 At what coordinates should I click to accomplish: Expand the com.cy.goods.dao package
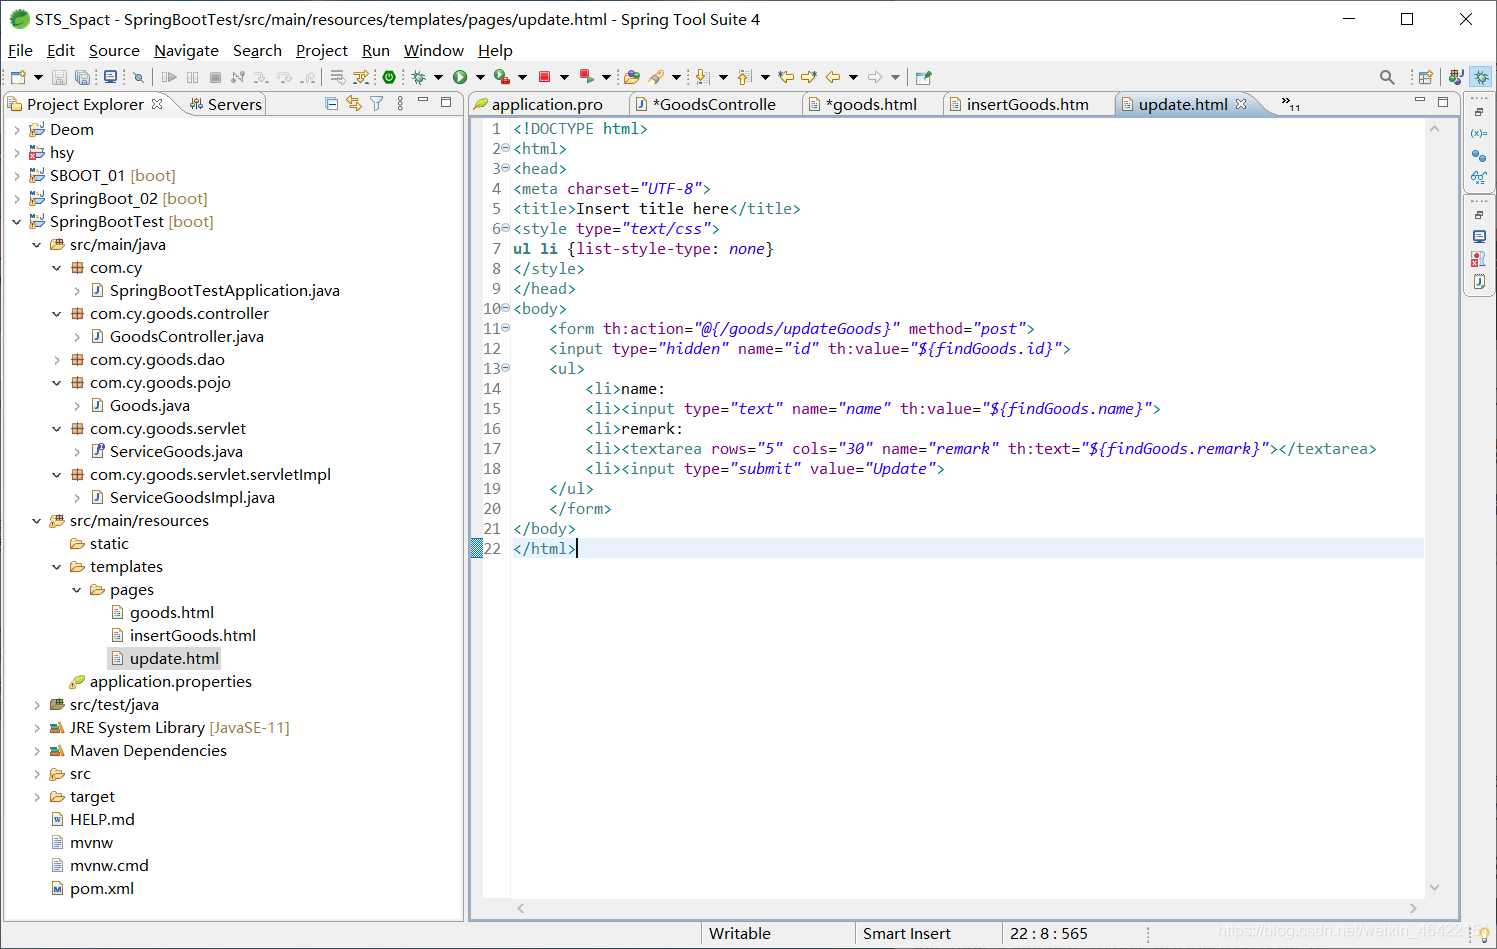pos(57,360)
